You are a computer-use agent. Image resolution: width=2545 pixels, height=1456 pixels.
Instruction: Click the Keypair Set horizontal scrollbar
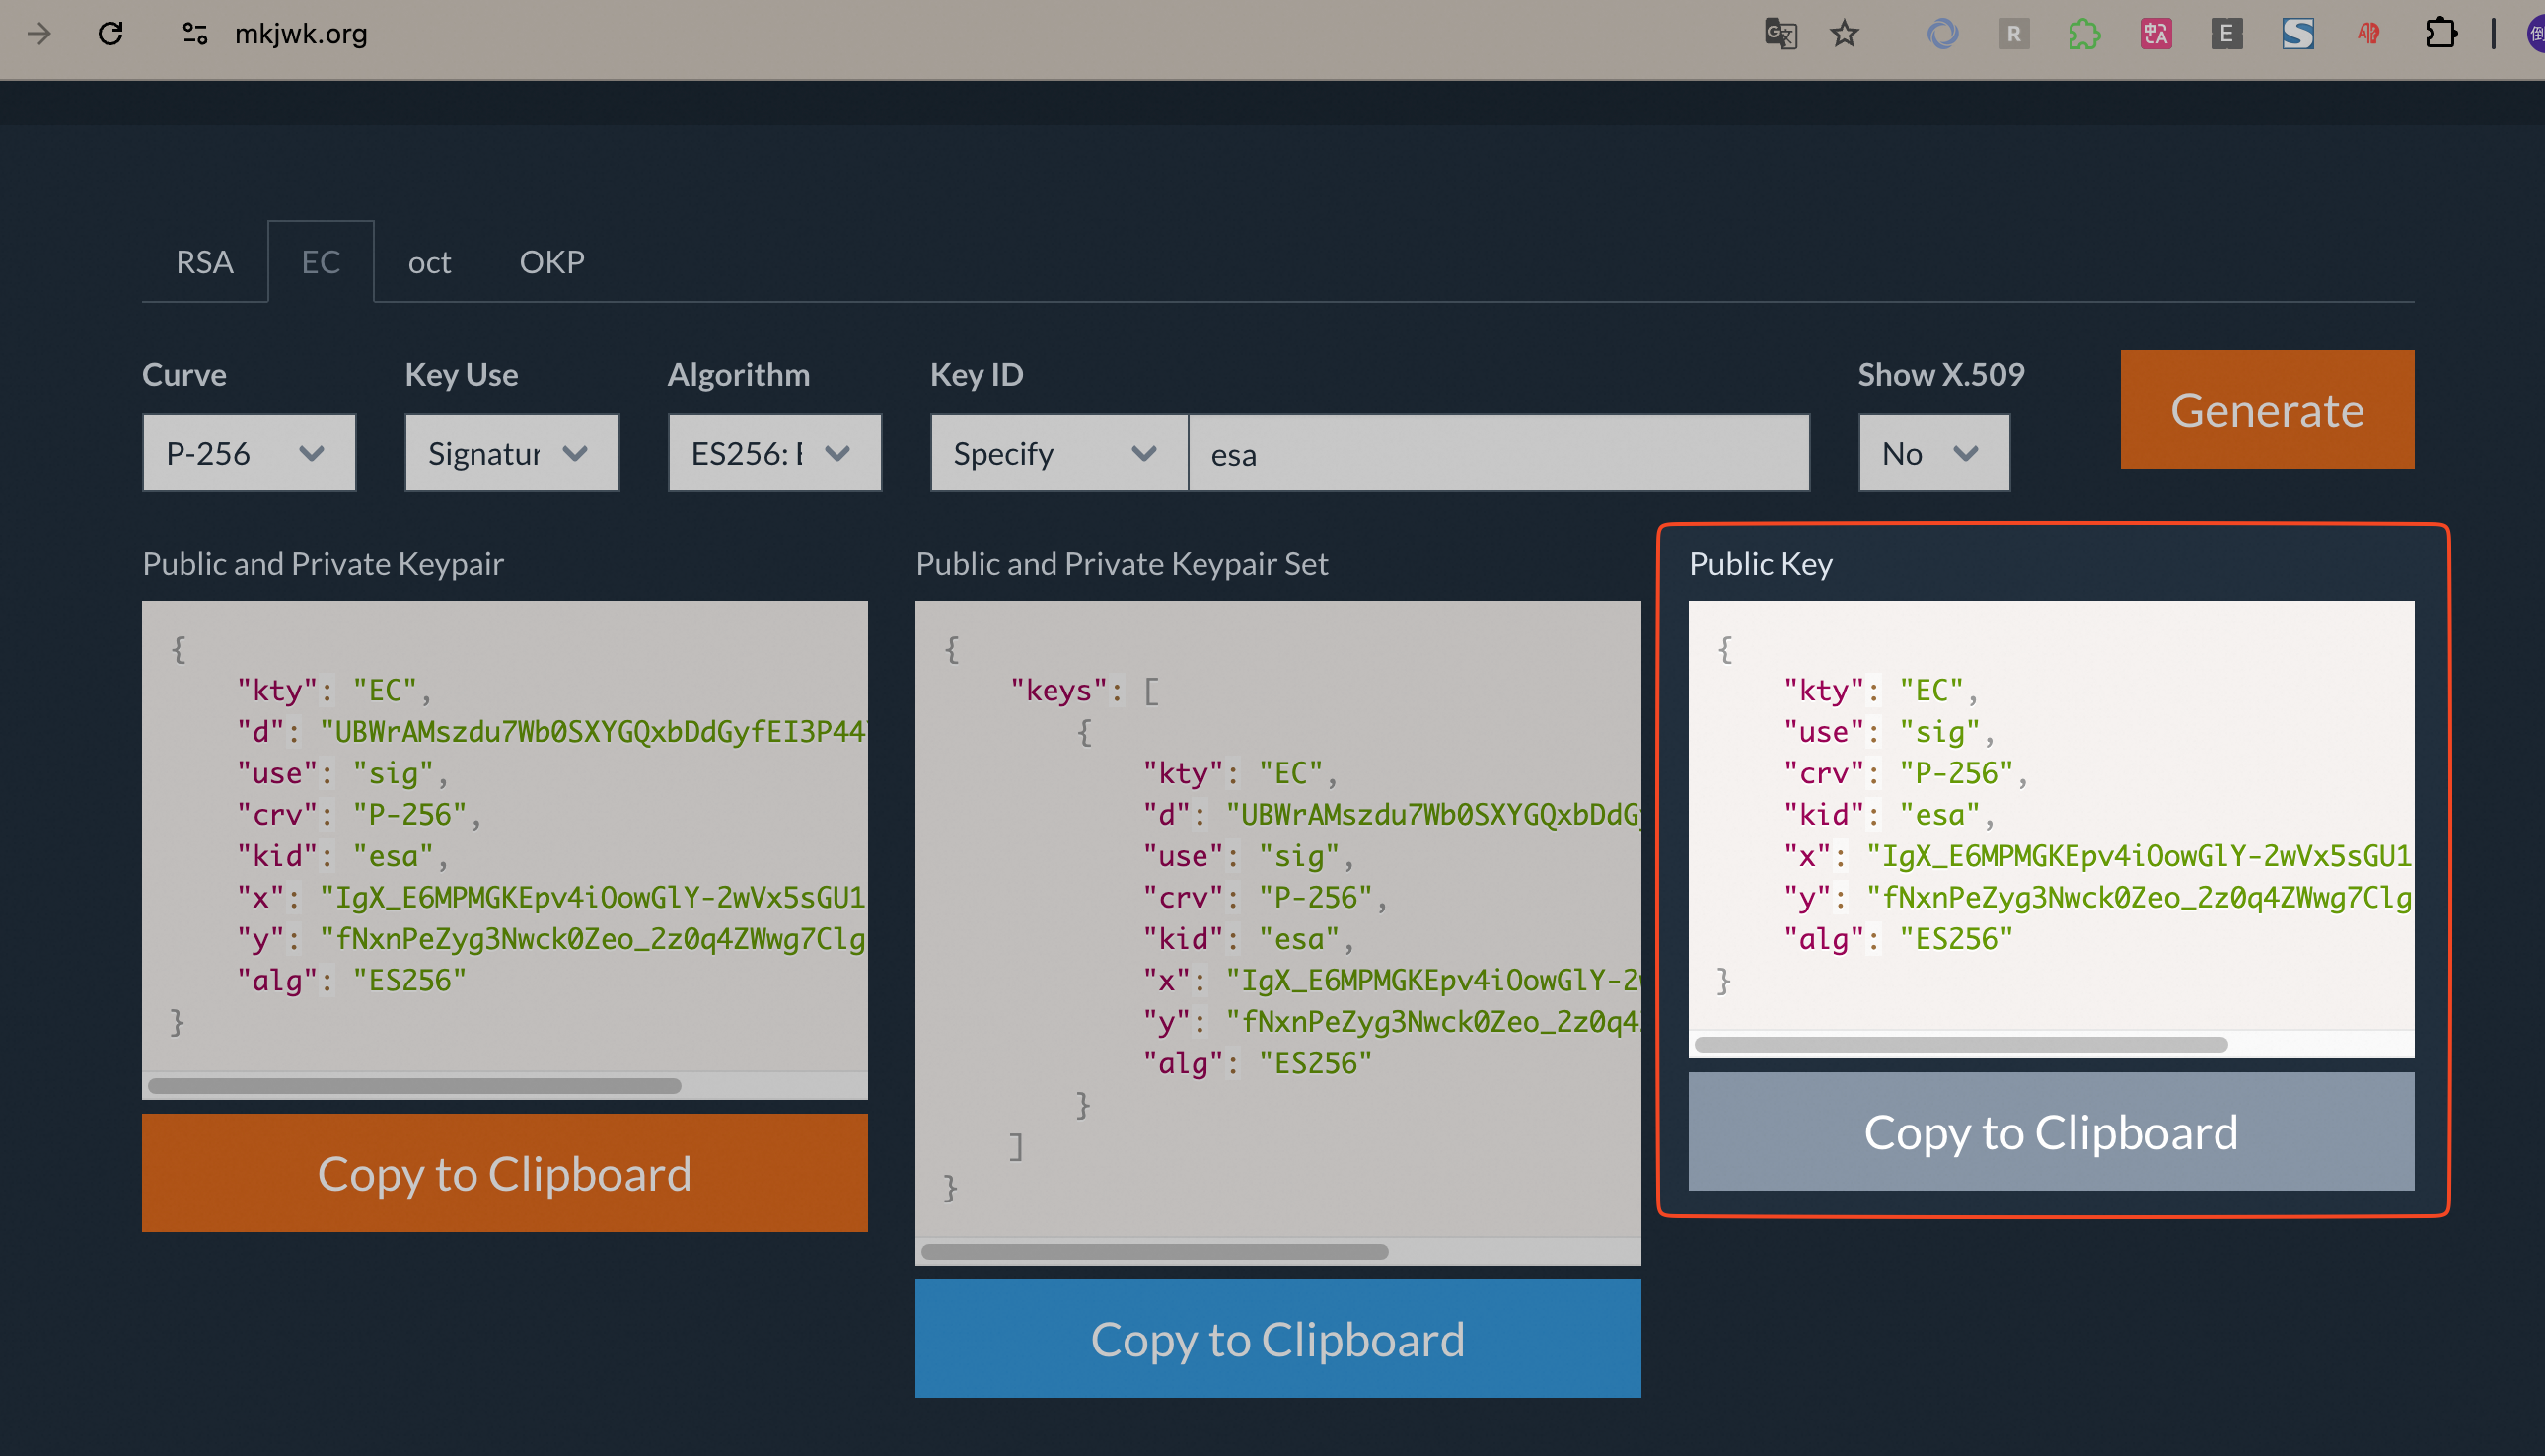point(1154,1251)
